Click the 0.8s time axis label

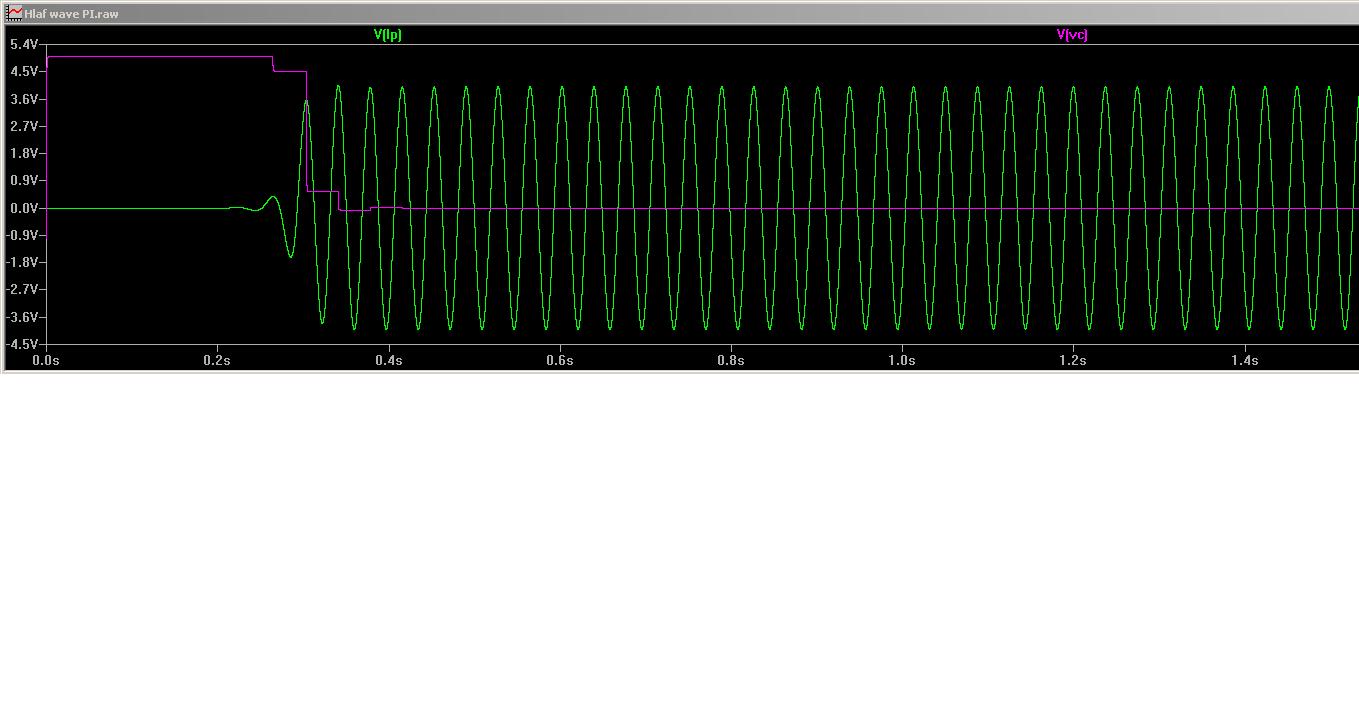tap(731, 360)
